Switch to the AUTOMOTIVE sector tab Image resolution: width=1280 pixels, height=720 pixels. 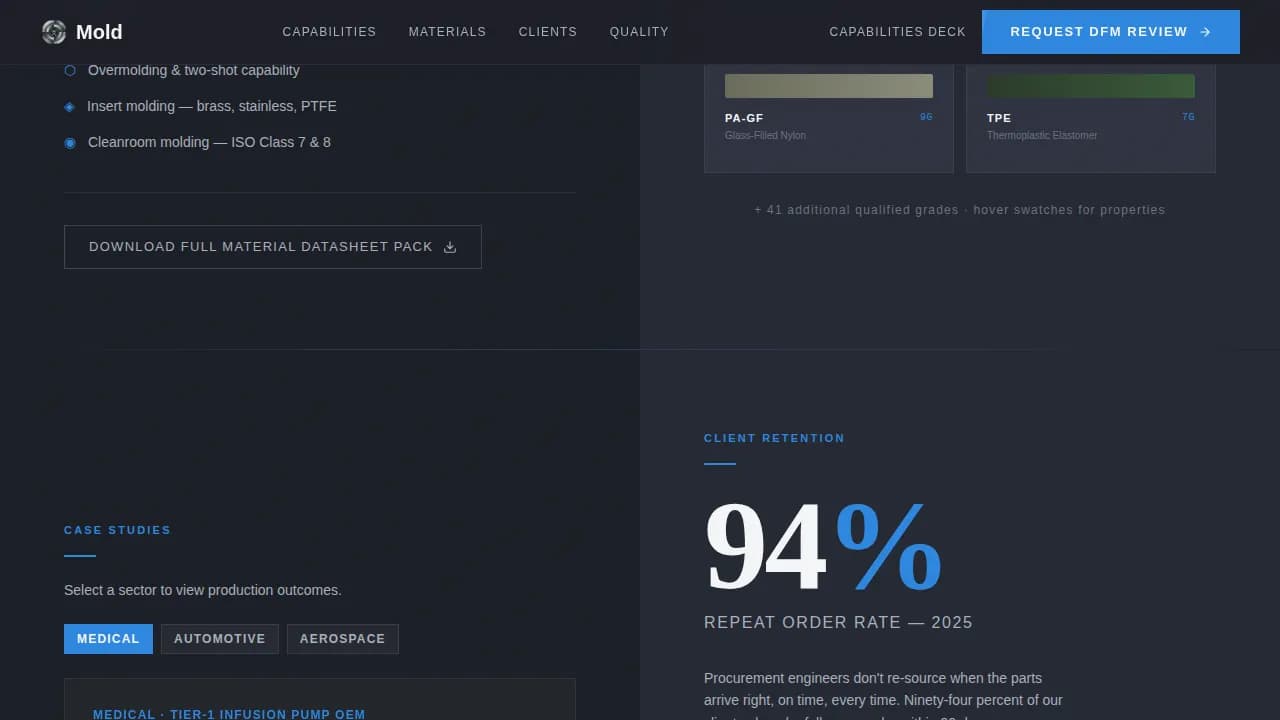pos(219,638)
